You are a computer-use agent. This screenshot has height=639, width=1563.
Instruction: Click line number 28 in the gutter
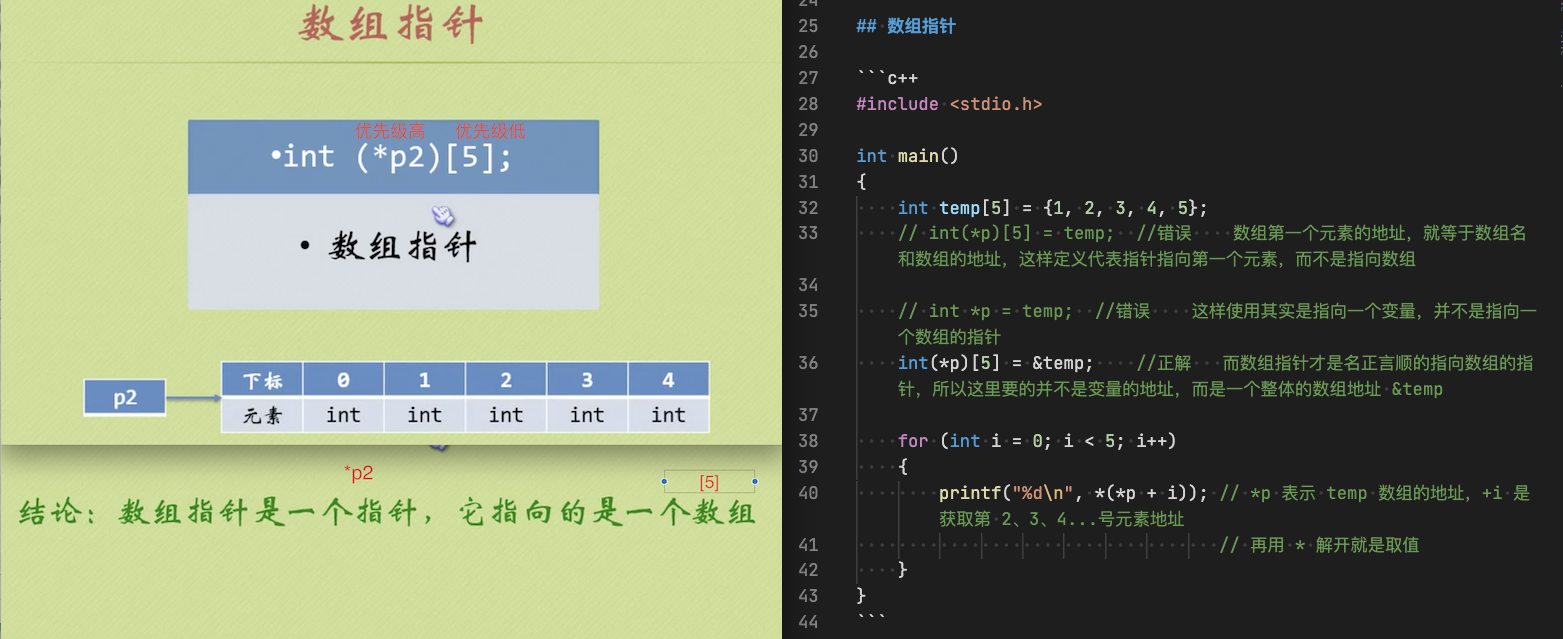click(808, 104)
